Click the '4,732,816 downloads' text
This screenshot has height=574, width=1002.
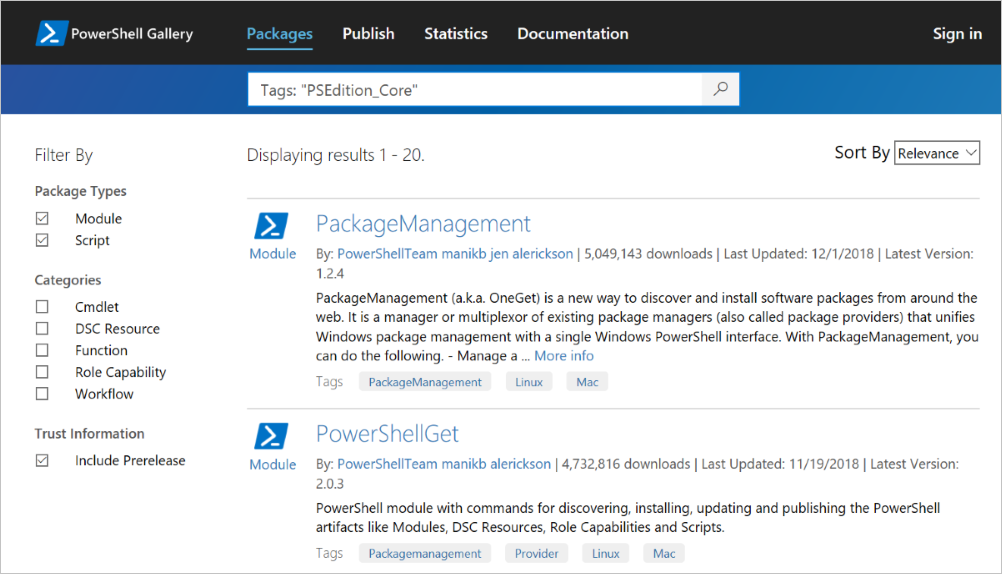tap(626, 464)
